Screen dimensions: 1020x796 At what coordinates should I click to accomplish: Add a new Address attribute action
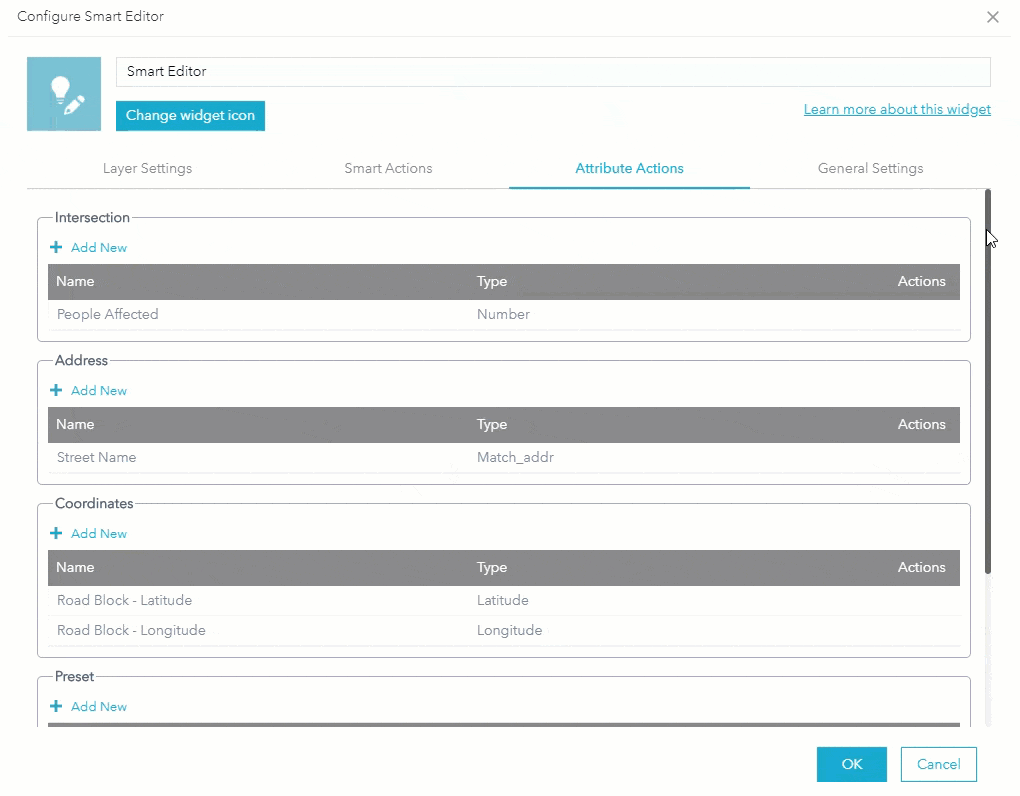point(88,390)
